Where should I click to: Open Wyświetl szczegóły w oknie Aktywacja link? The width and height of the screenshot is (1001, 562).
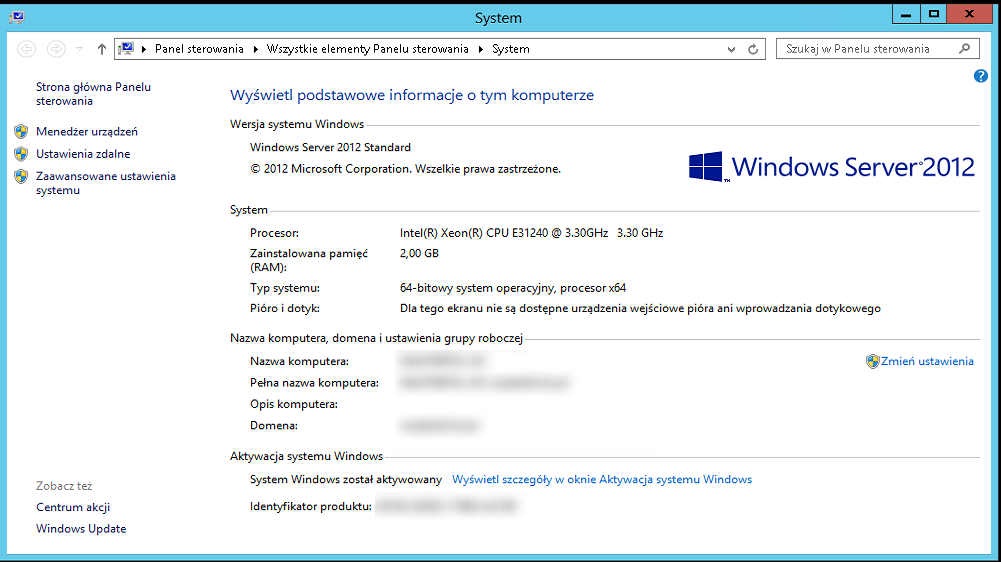click(x=602, y=480)
